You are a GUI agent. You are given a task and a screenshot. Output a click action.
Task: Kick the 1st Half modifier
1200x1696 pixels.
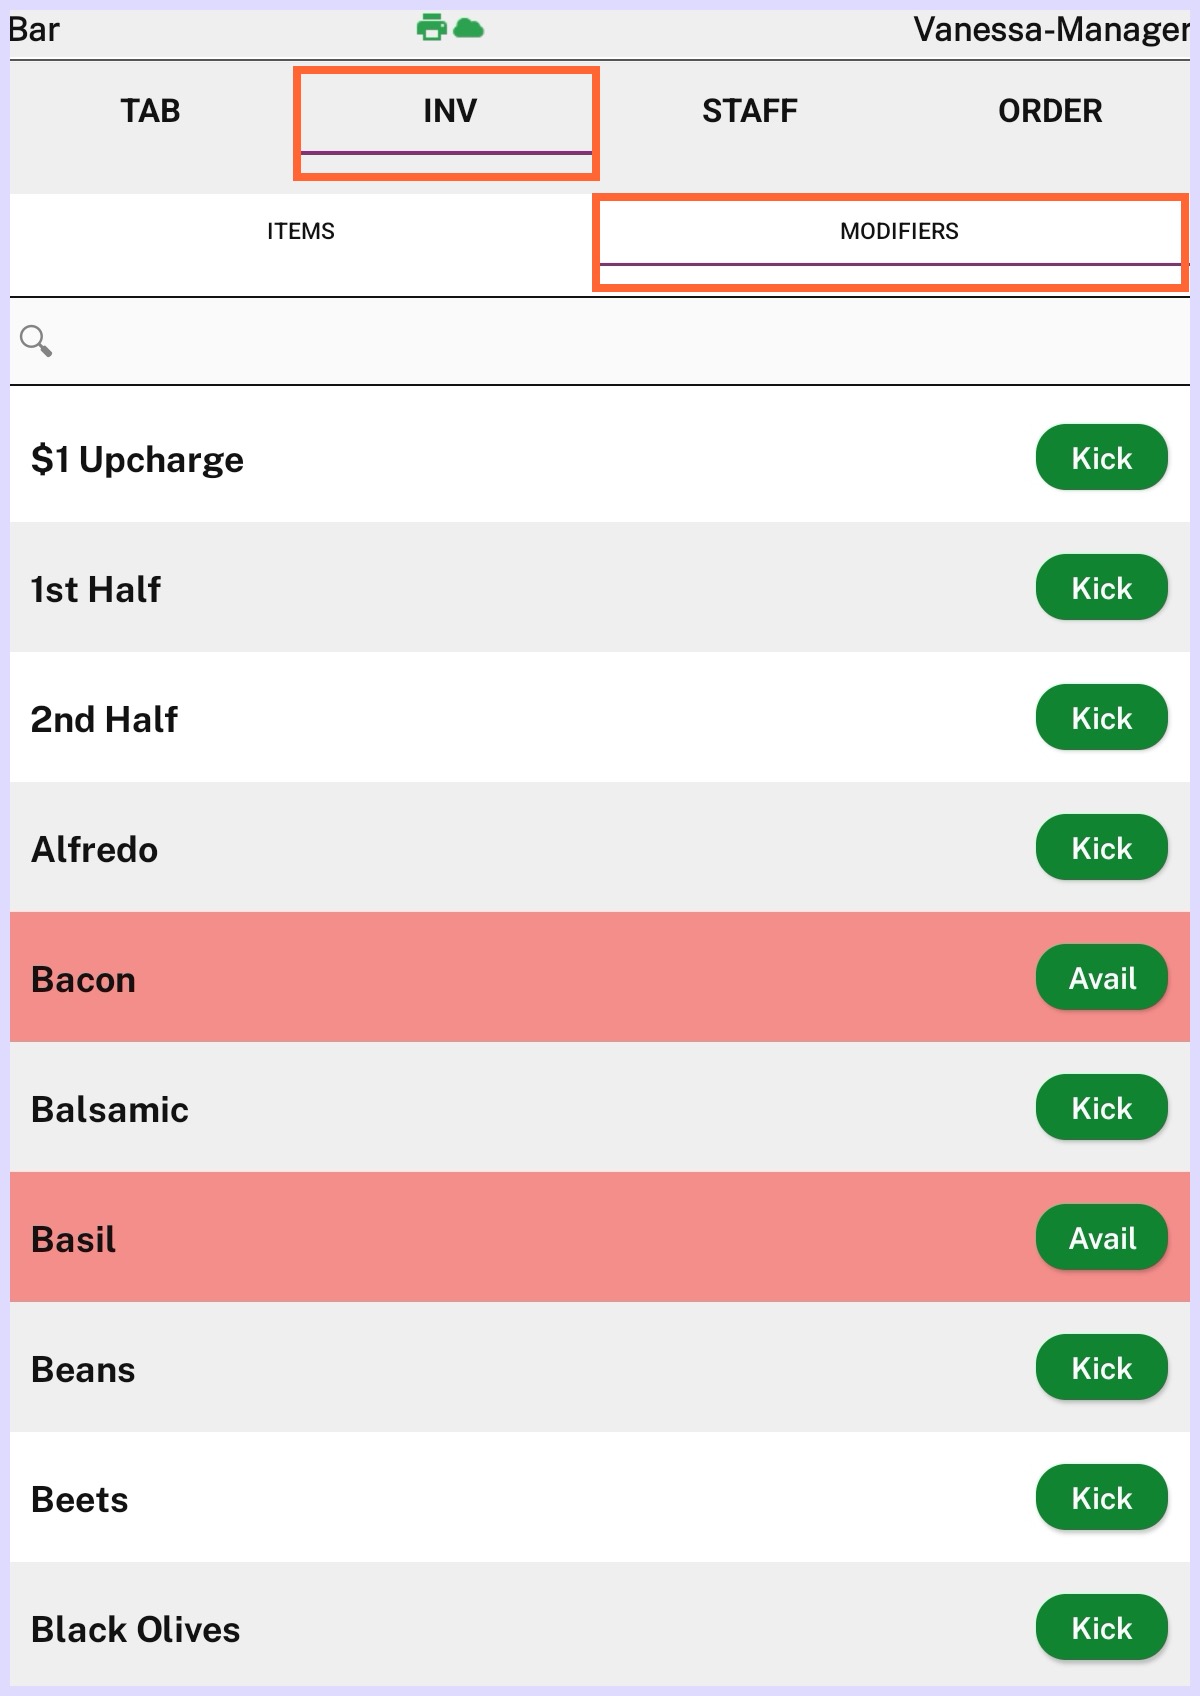1101,588
